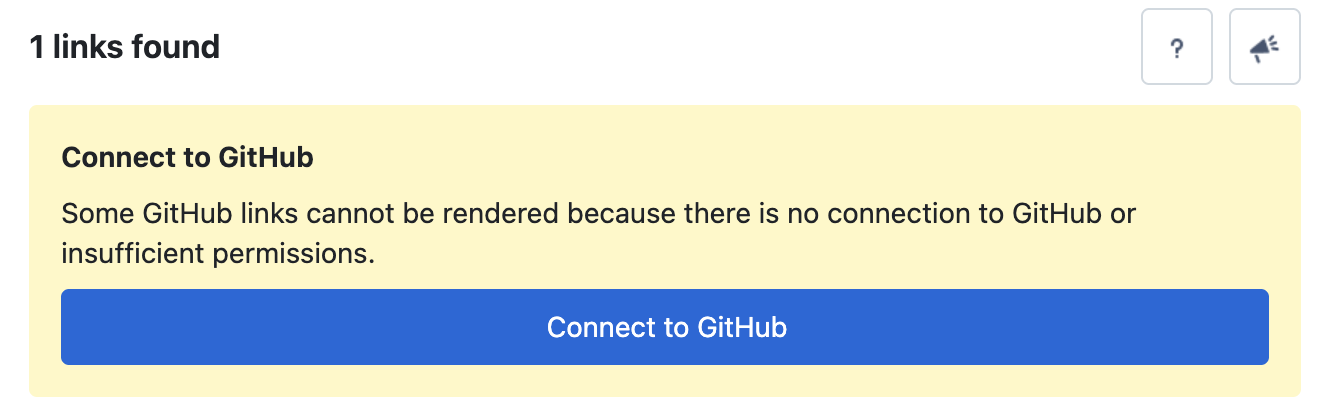Click the number "1" in links found

(x=37, y=46)
